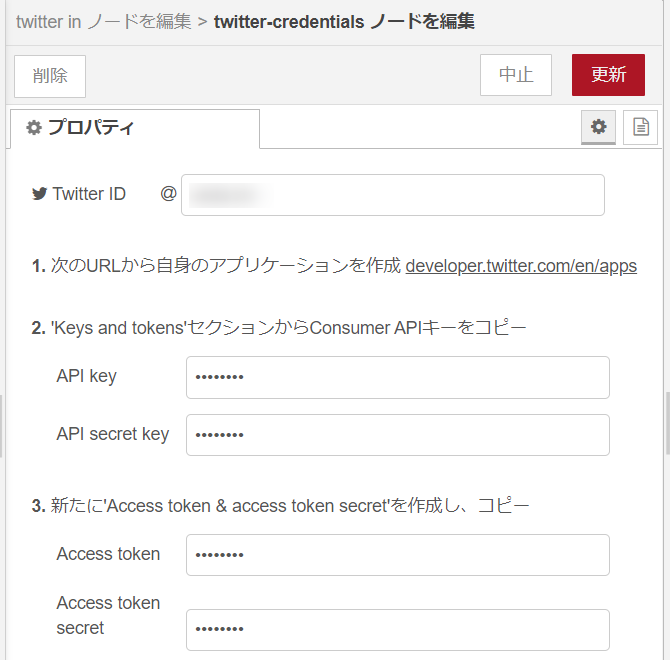
Task: Click the 'Access token secret' label
Action: click(x=108, y=615)
